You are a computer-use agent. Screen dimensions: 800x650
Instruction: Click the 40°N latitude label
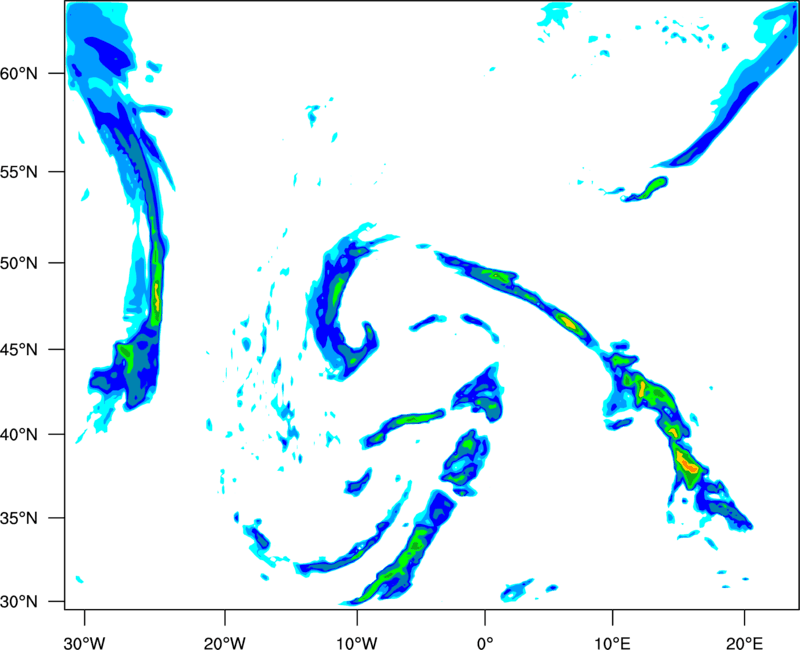pyautogui.click(x=19, y=435)
